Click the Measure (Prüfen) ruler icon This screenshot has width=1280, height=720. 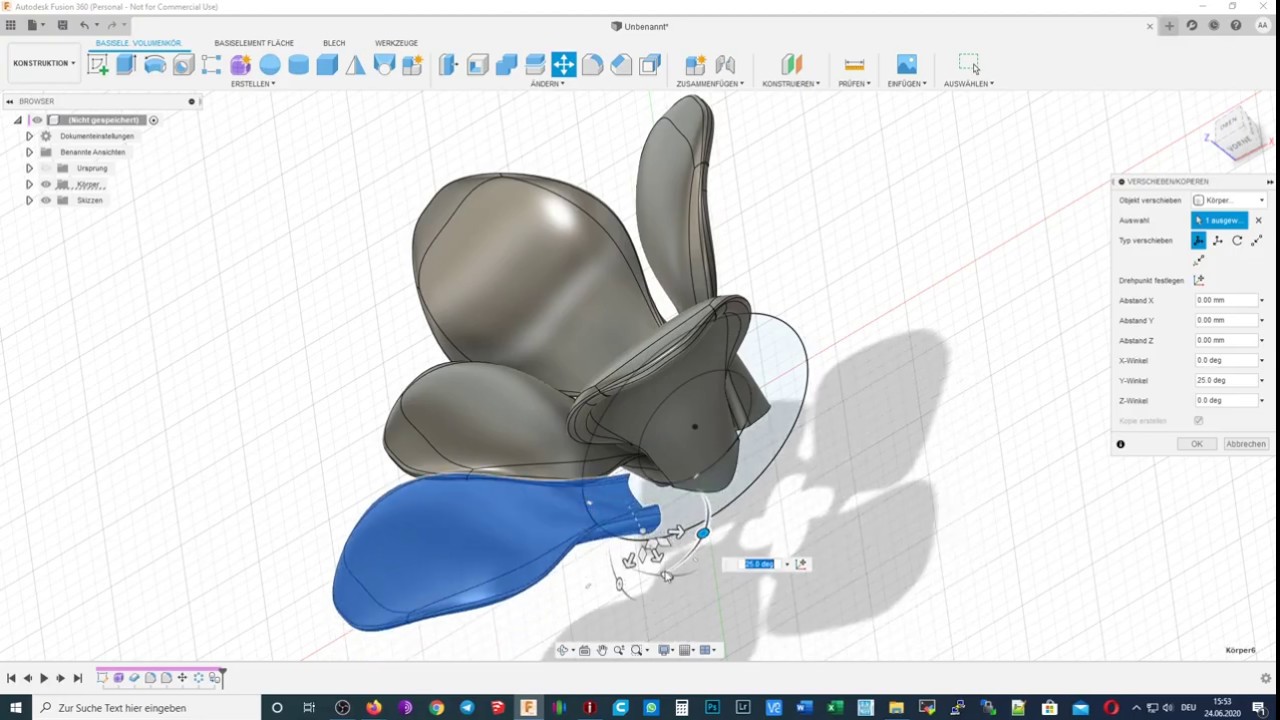click(854, 65)
